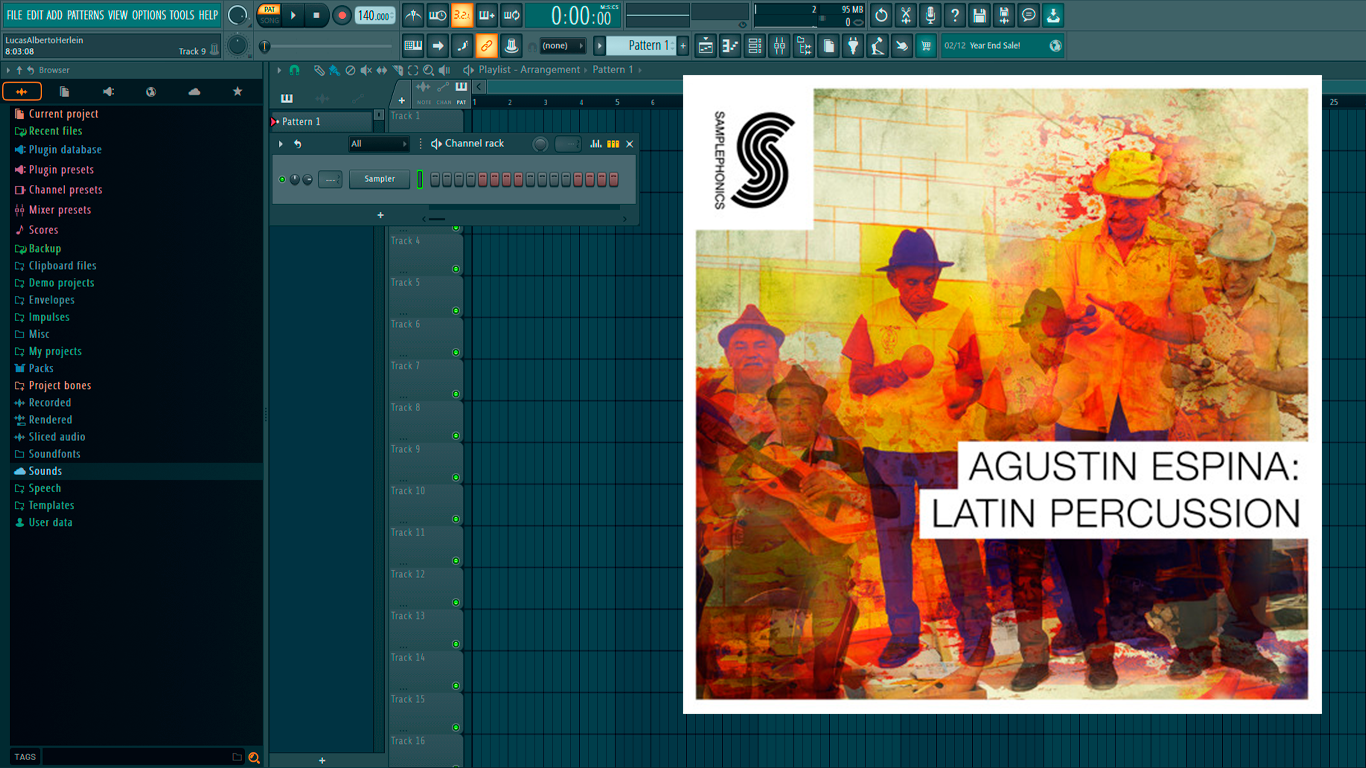Toggle the first Sampler step button
1366x768 pixels.
(x=435, y=179)
